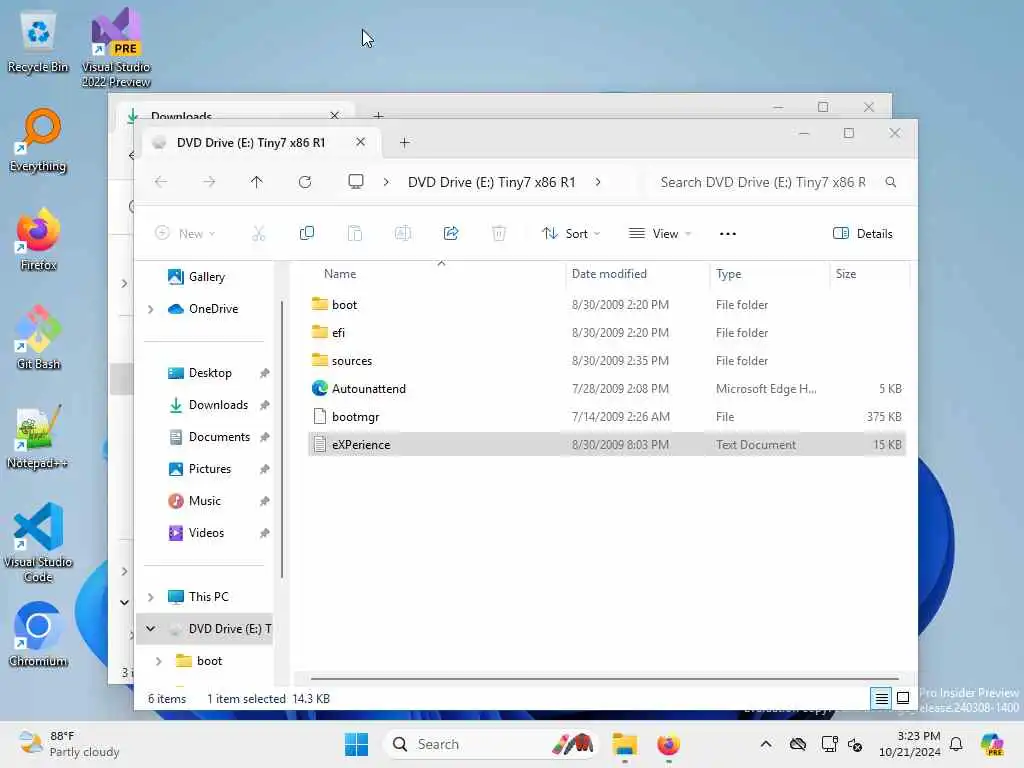
Task: Click the Paste clipboard icon
Action: pos(355,233)
